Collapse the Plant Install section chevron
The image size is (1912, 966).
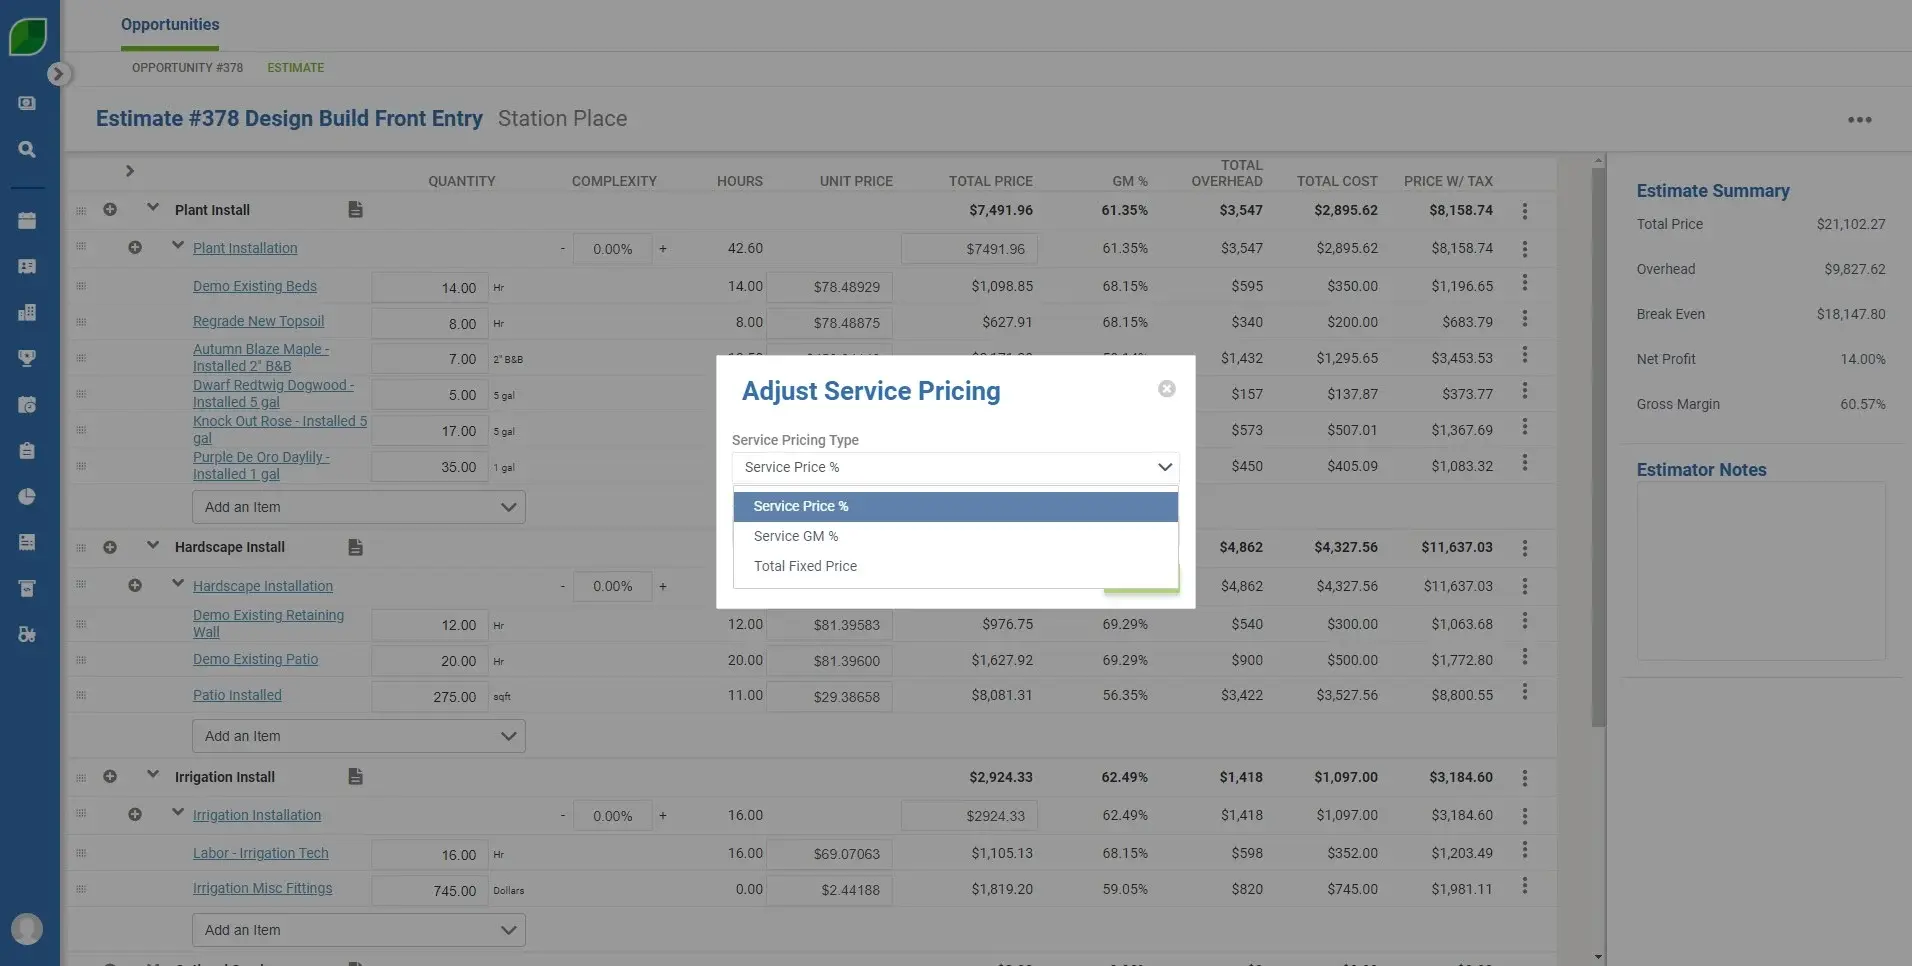click(151, 208)
